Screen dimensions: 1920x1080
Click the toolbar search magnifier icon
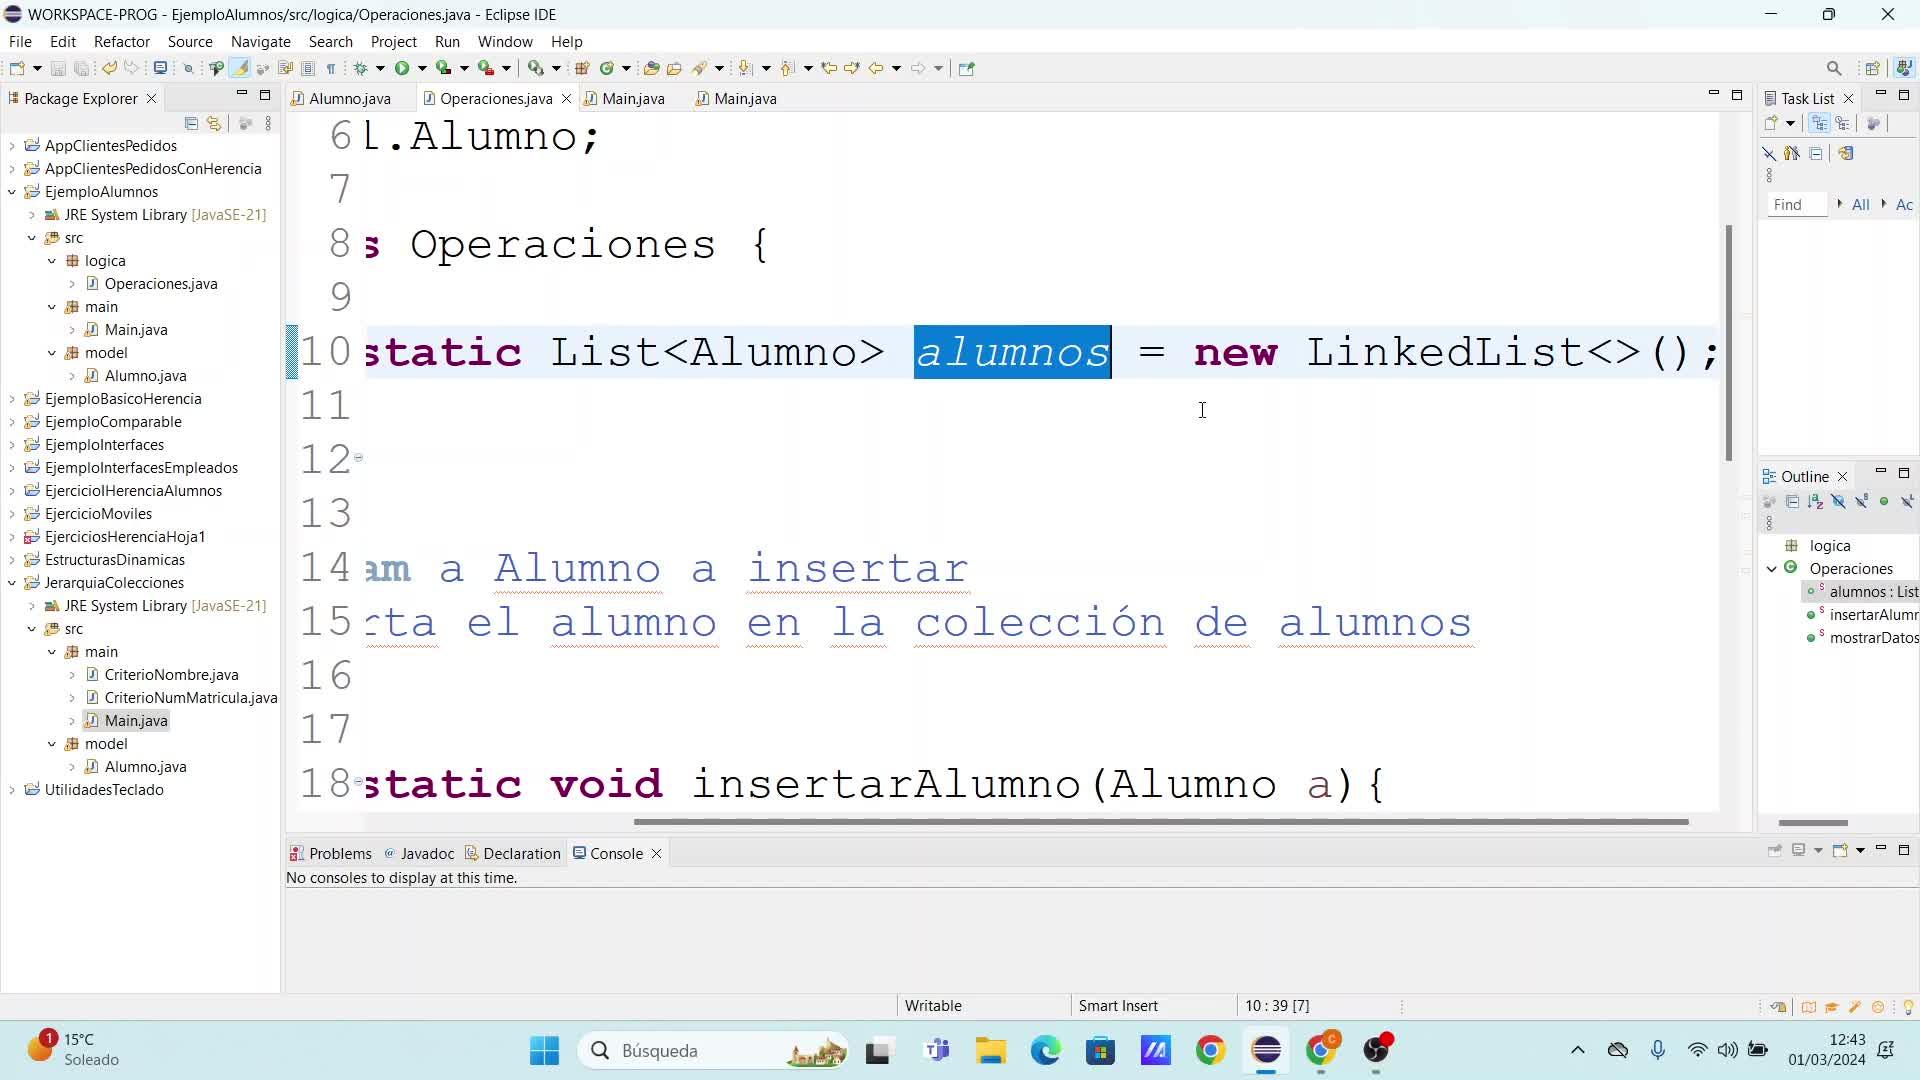1833,68
